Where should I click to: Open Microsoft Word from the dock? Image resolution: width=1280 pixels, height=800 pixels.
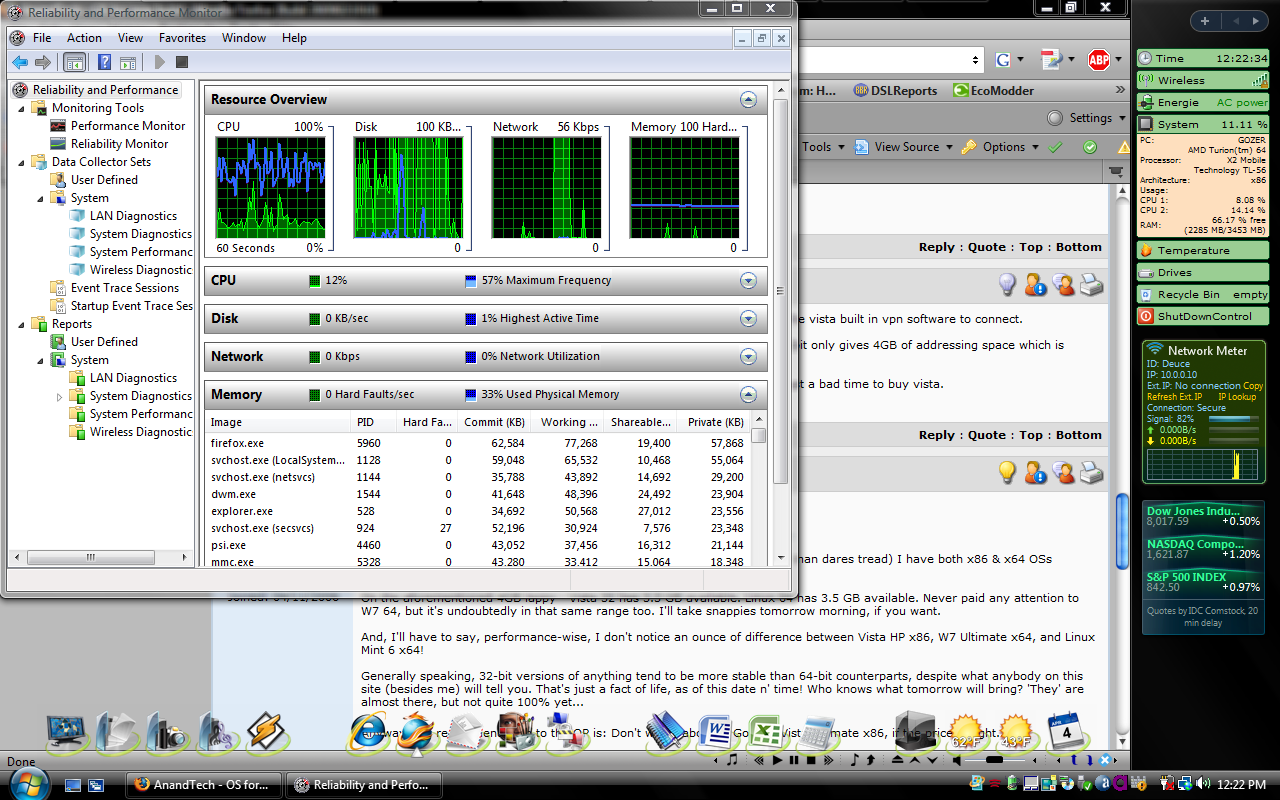715,733
